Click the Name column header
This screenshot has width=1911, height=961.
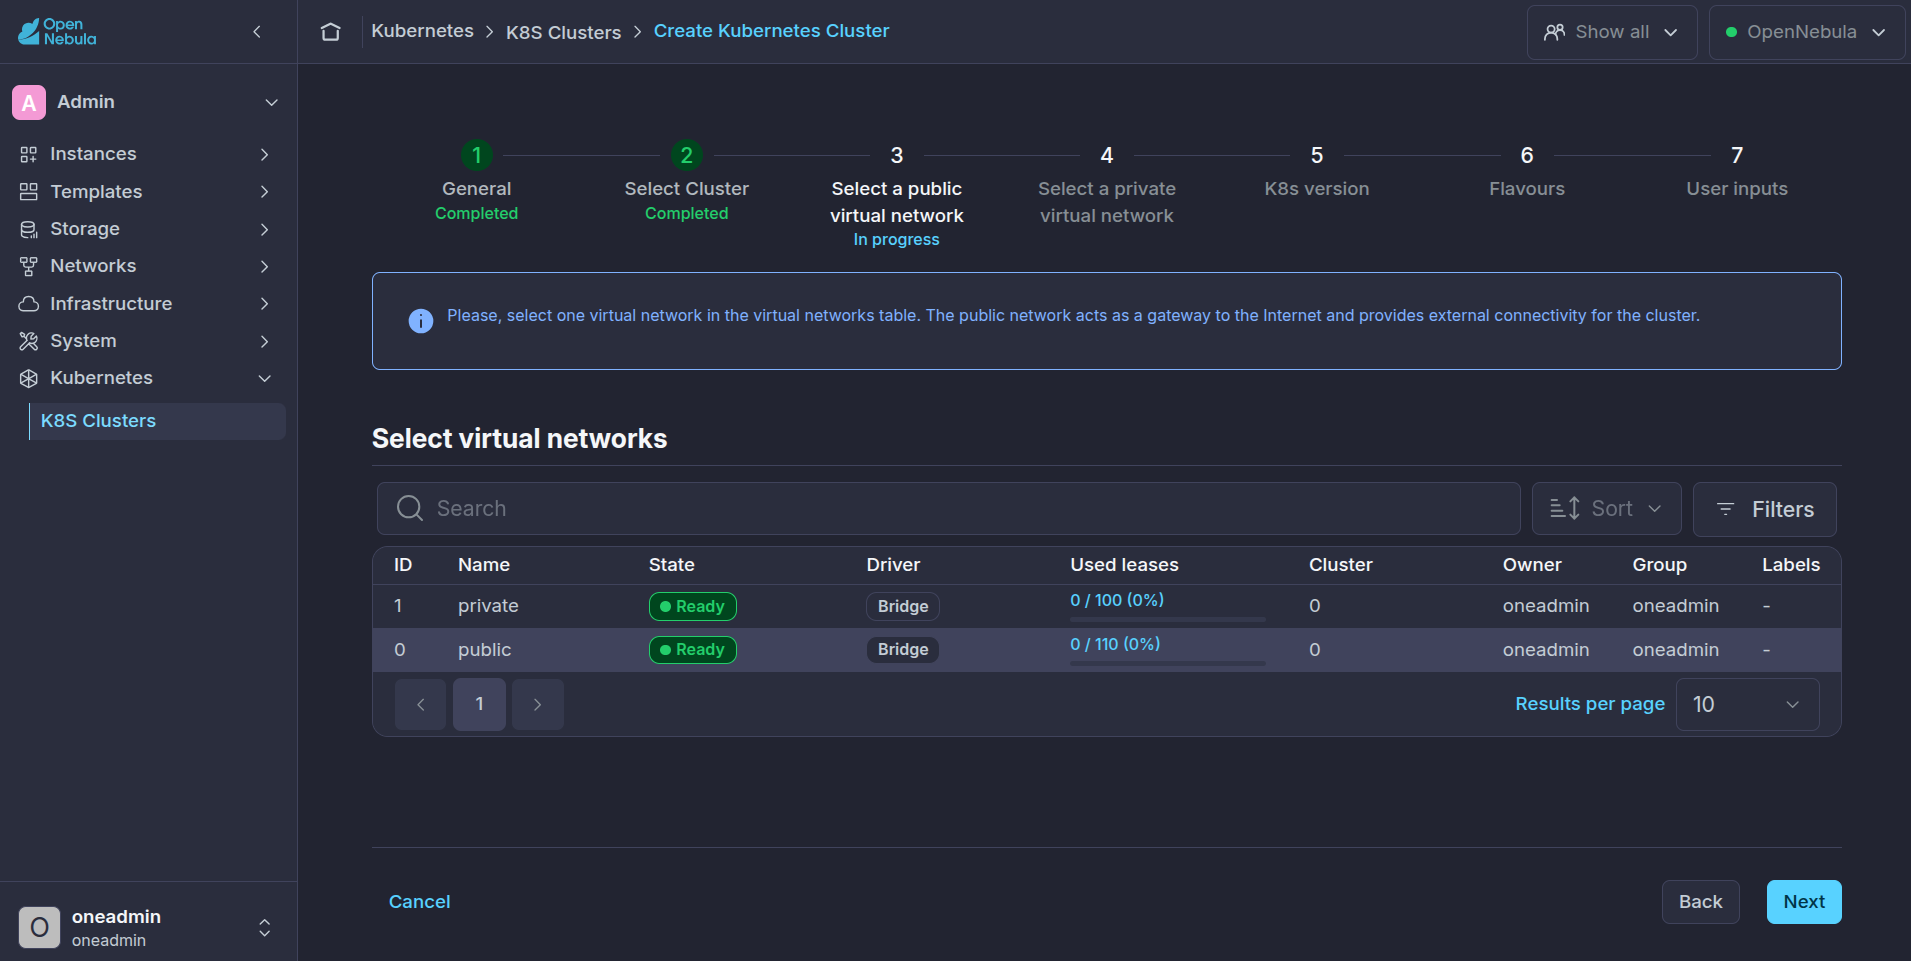coord(484,565)
